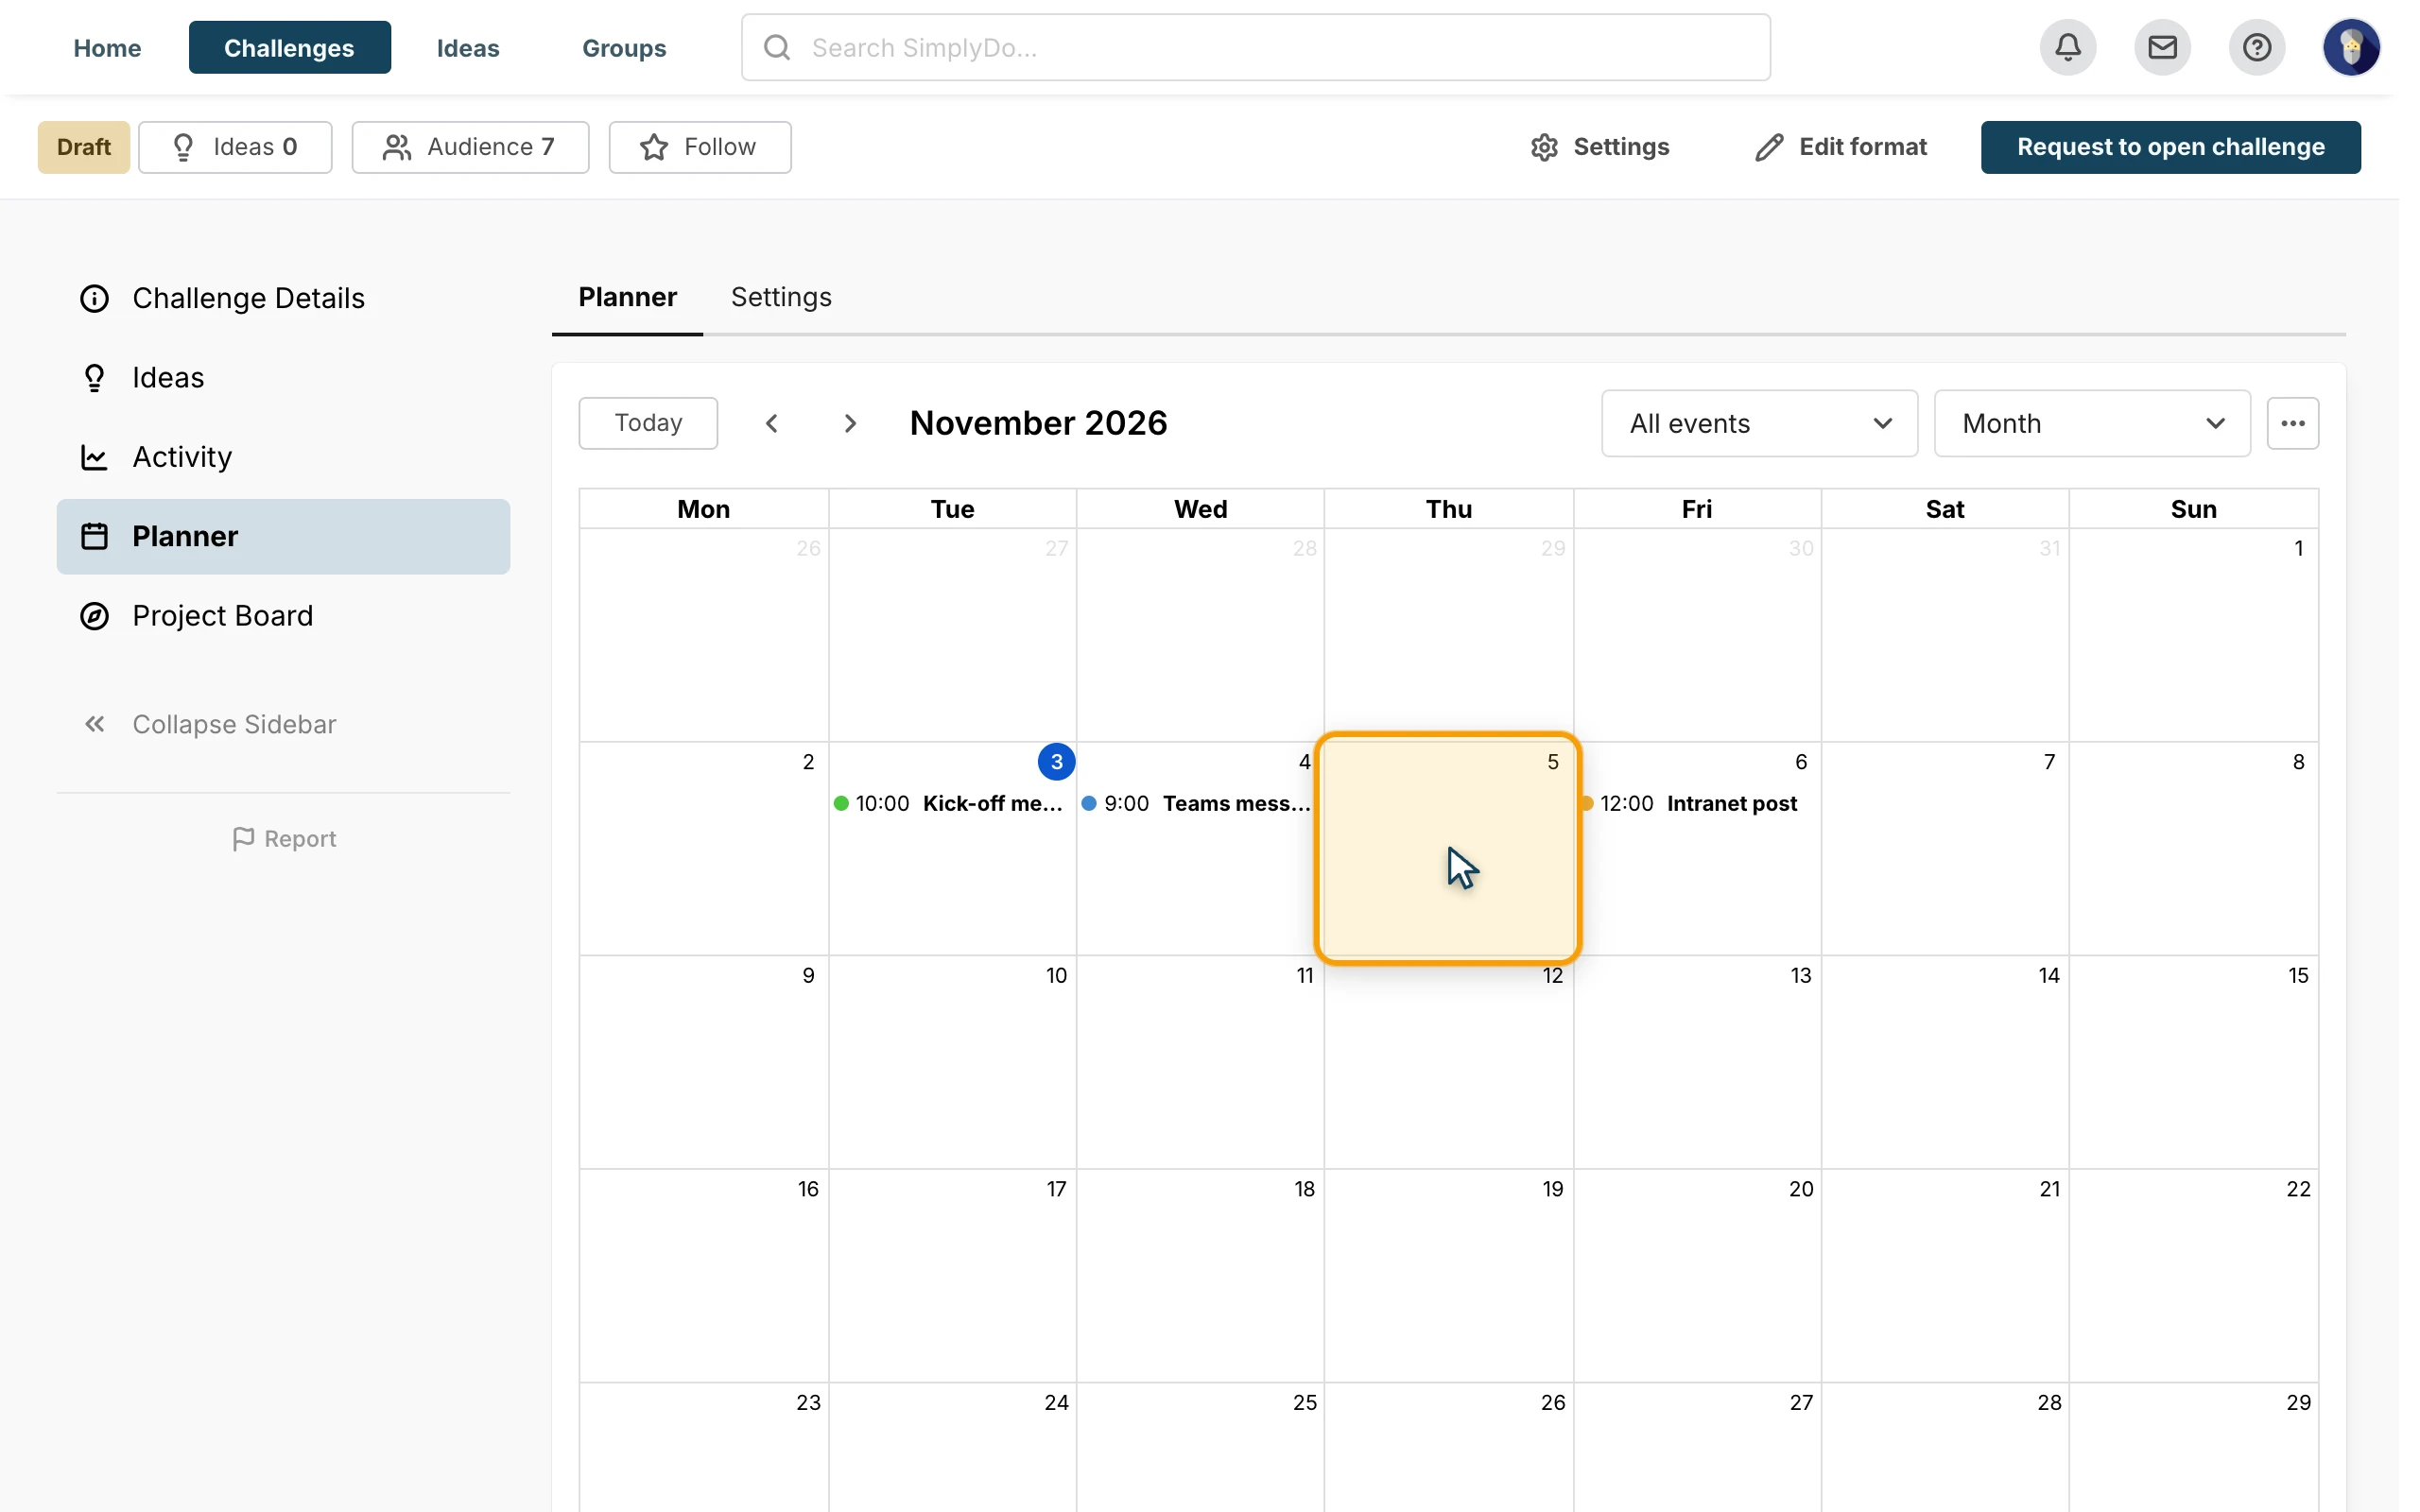The image size is (2420, 1512).
Task: Expand the All events filter dropdown
Action: pyautogui.click(x=1759, y=424)
